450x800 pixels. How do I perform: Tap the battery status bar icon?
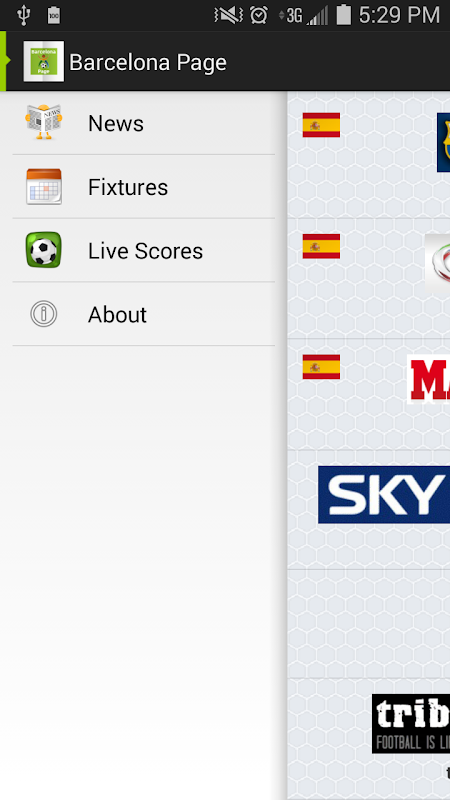pos(344,15)
